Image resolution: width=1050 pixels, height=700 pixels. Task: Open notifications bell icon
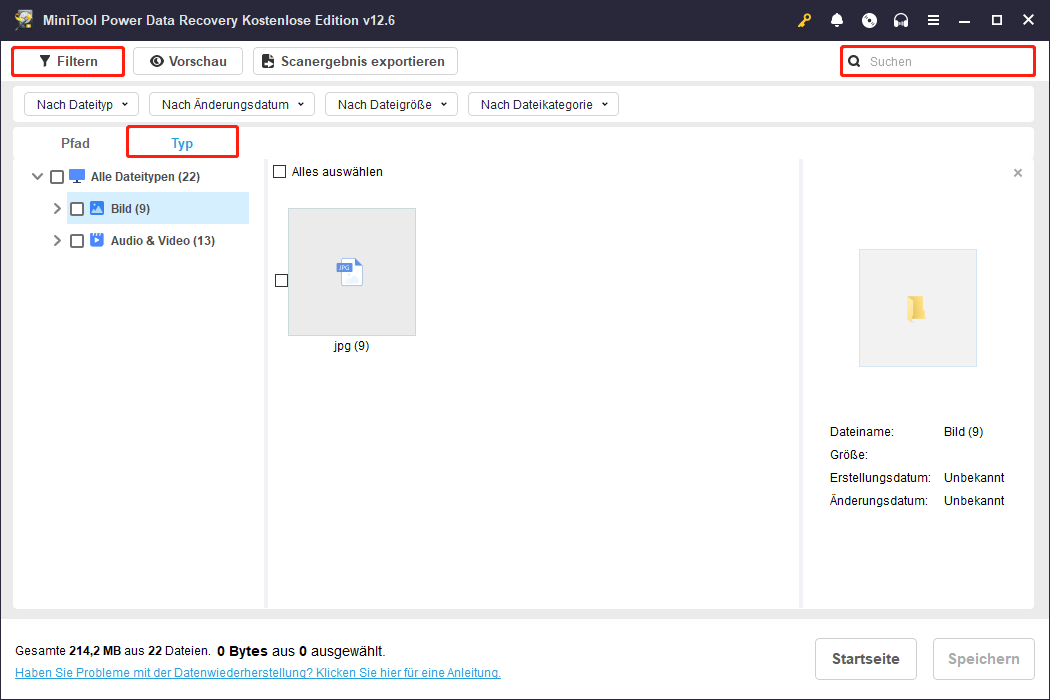(x=837, y=20)
